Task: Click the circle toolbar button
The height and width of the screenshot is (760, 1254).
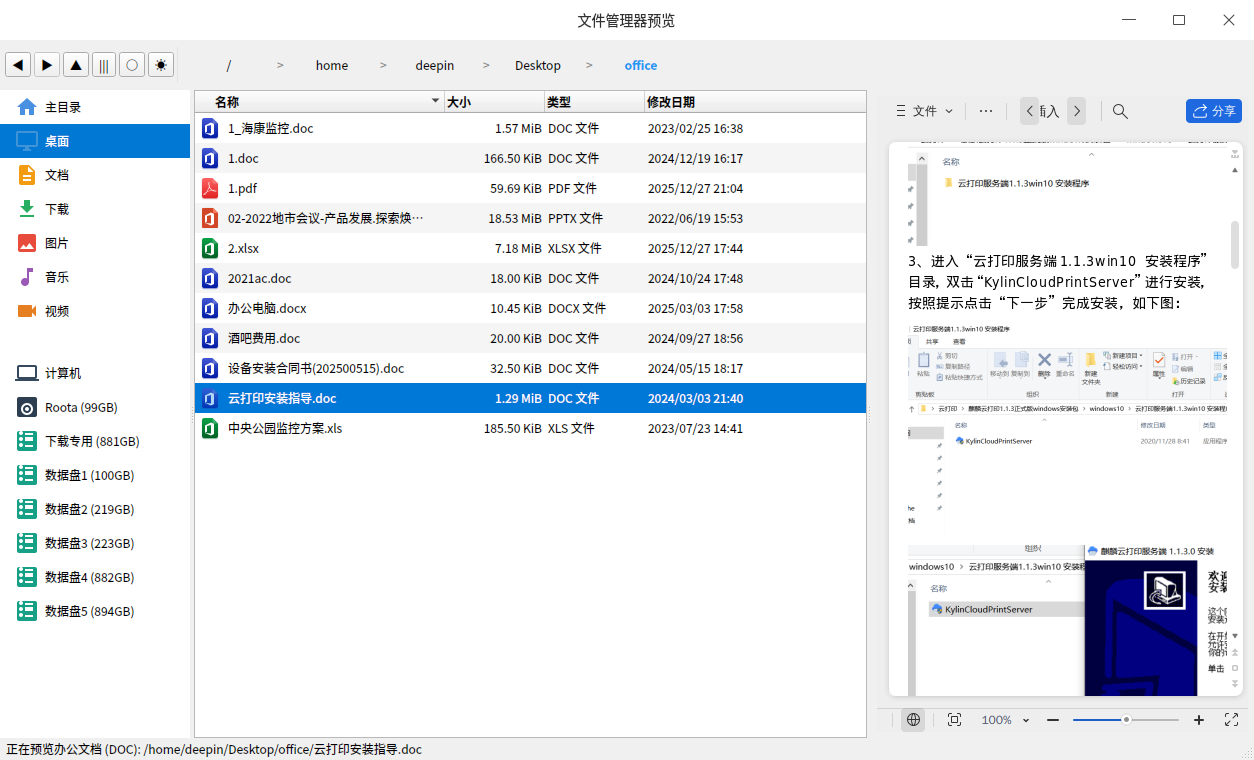Action: [132, 65]
